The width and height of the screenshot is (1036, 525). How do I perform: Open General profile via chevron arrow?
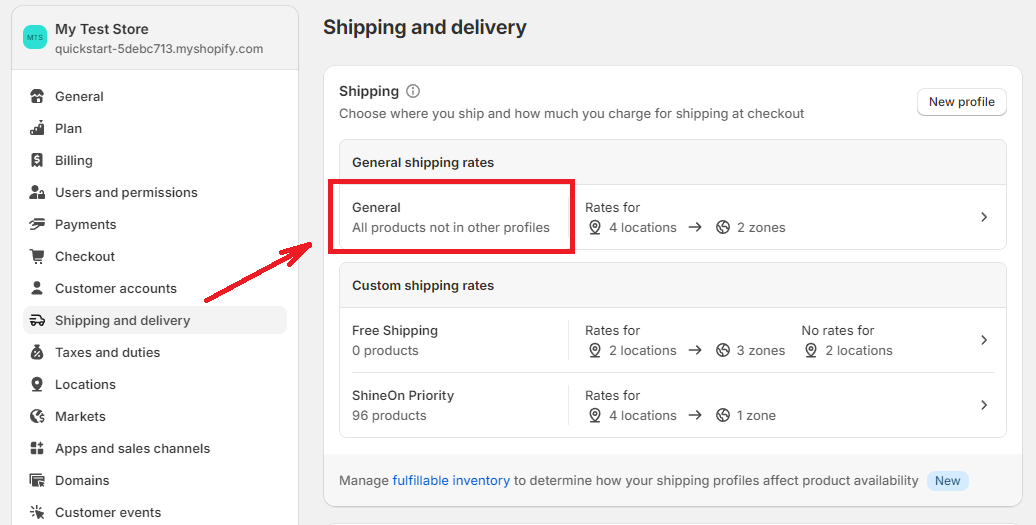(x=984, y=217)
